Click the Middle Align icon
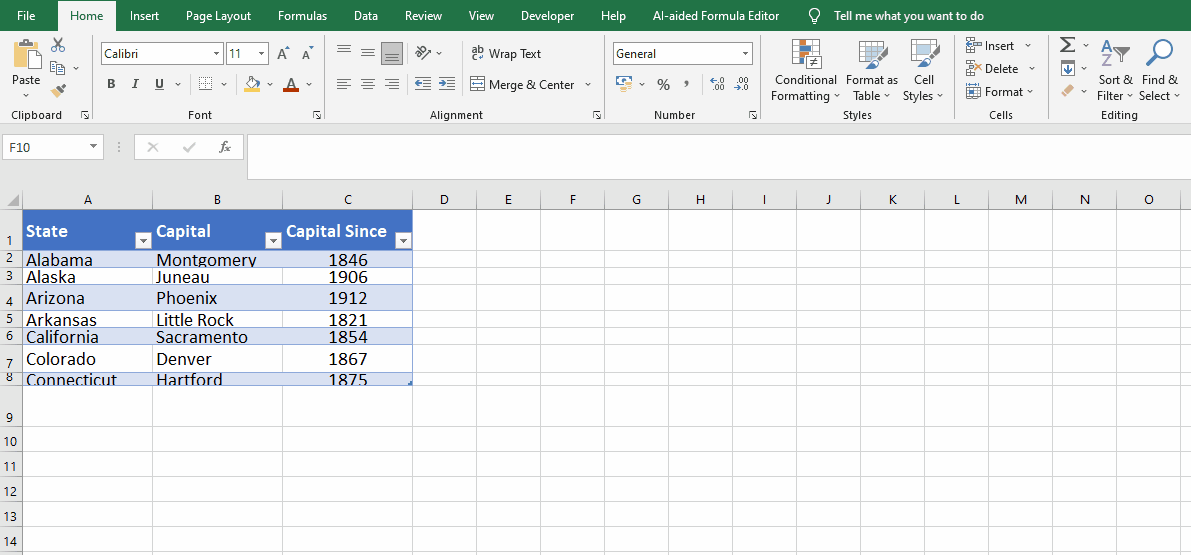The image size is (1191, 555). tap(368, 53)
